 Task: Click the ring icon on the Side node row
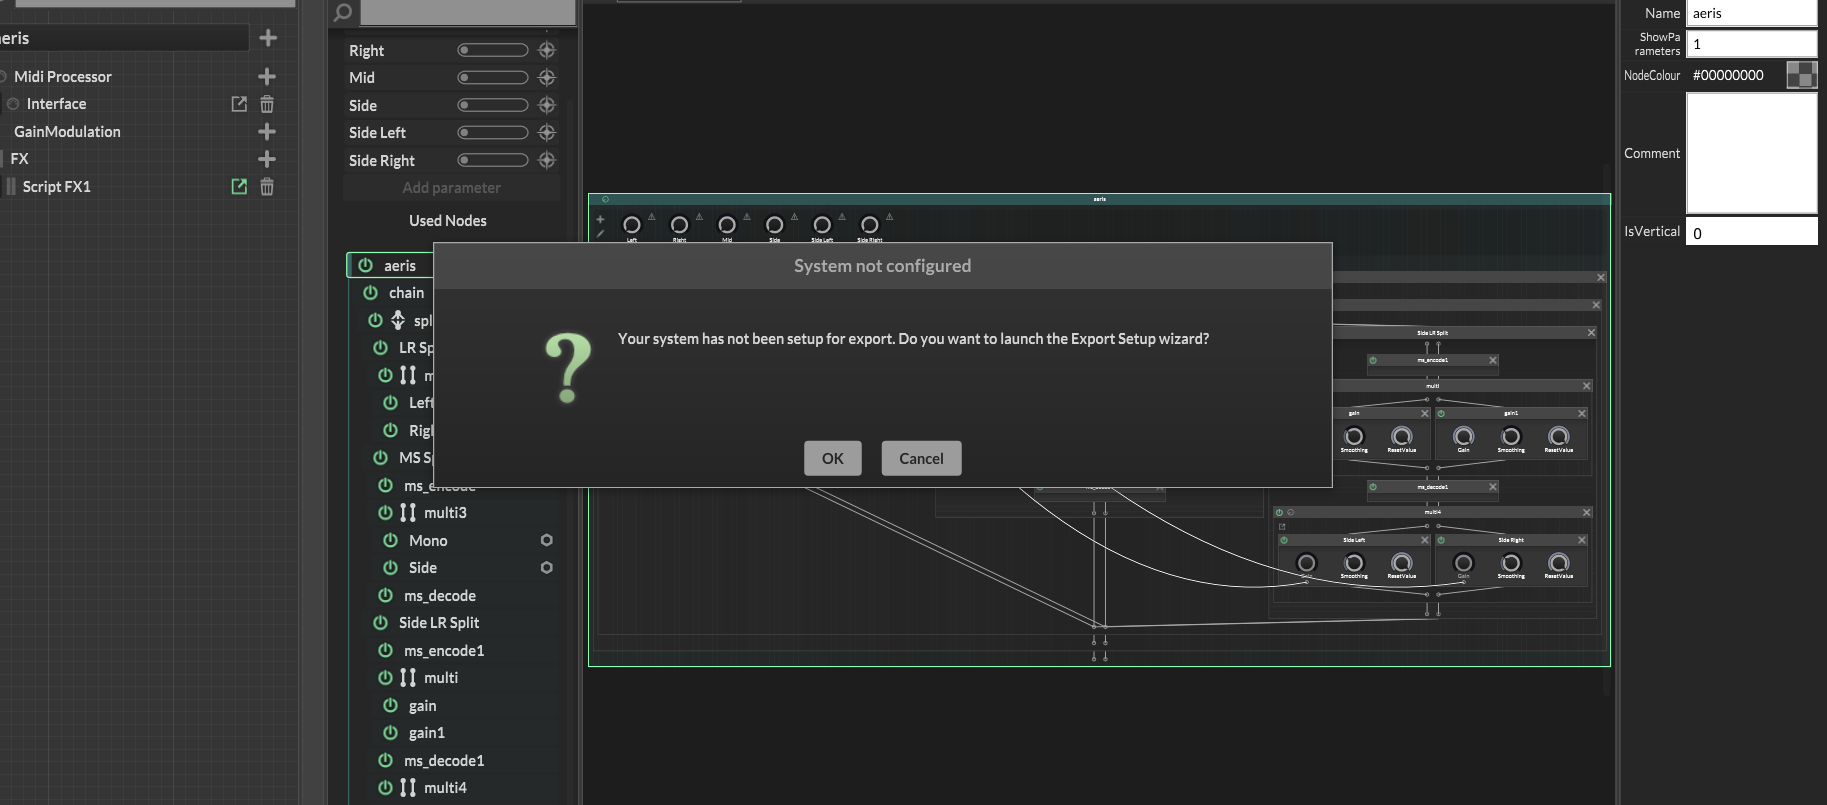coord(547,567)
